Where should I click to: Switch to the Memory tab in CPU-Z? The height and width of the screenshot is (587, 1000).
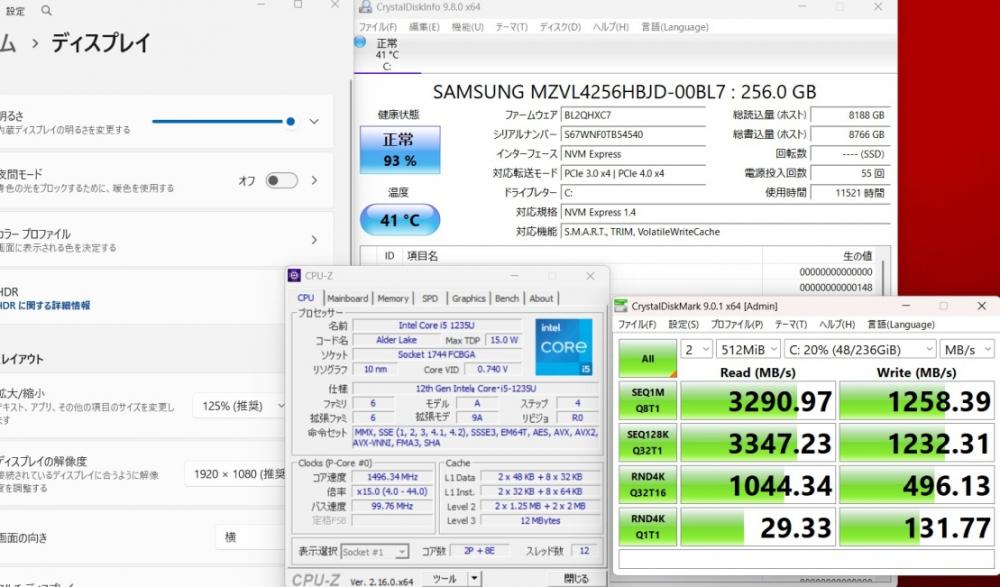click(393, 298)
